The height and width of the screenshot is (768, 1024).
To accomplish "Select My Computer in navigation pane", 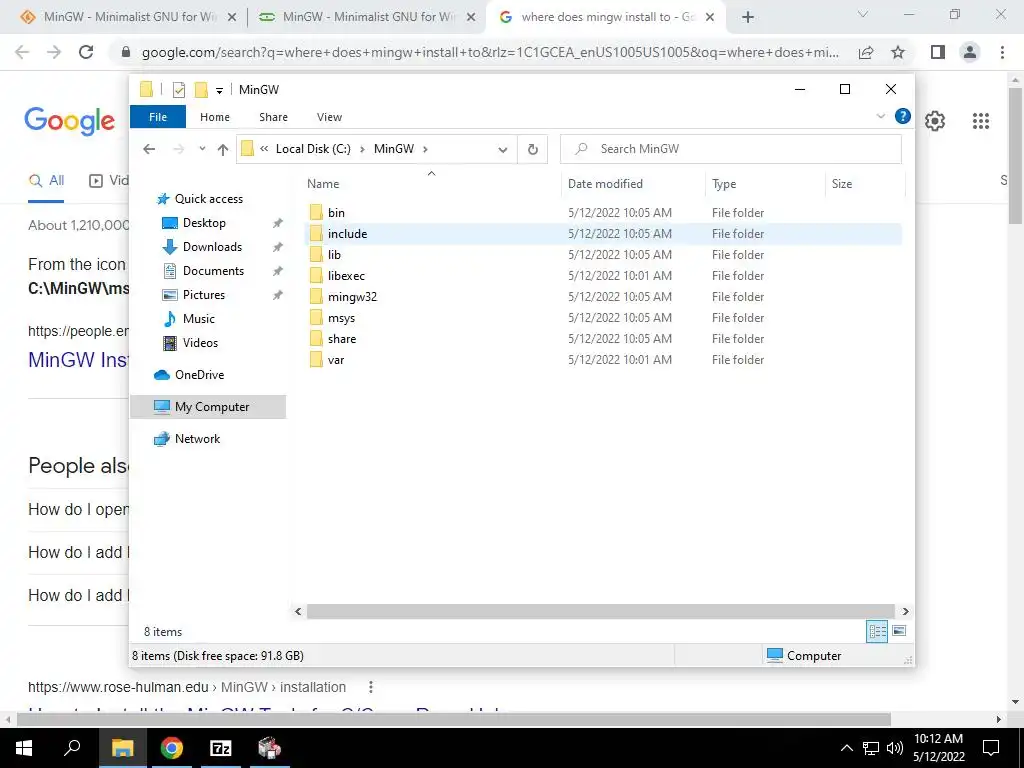I will click(208, 407).
